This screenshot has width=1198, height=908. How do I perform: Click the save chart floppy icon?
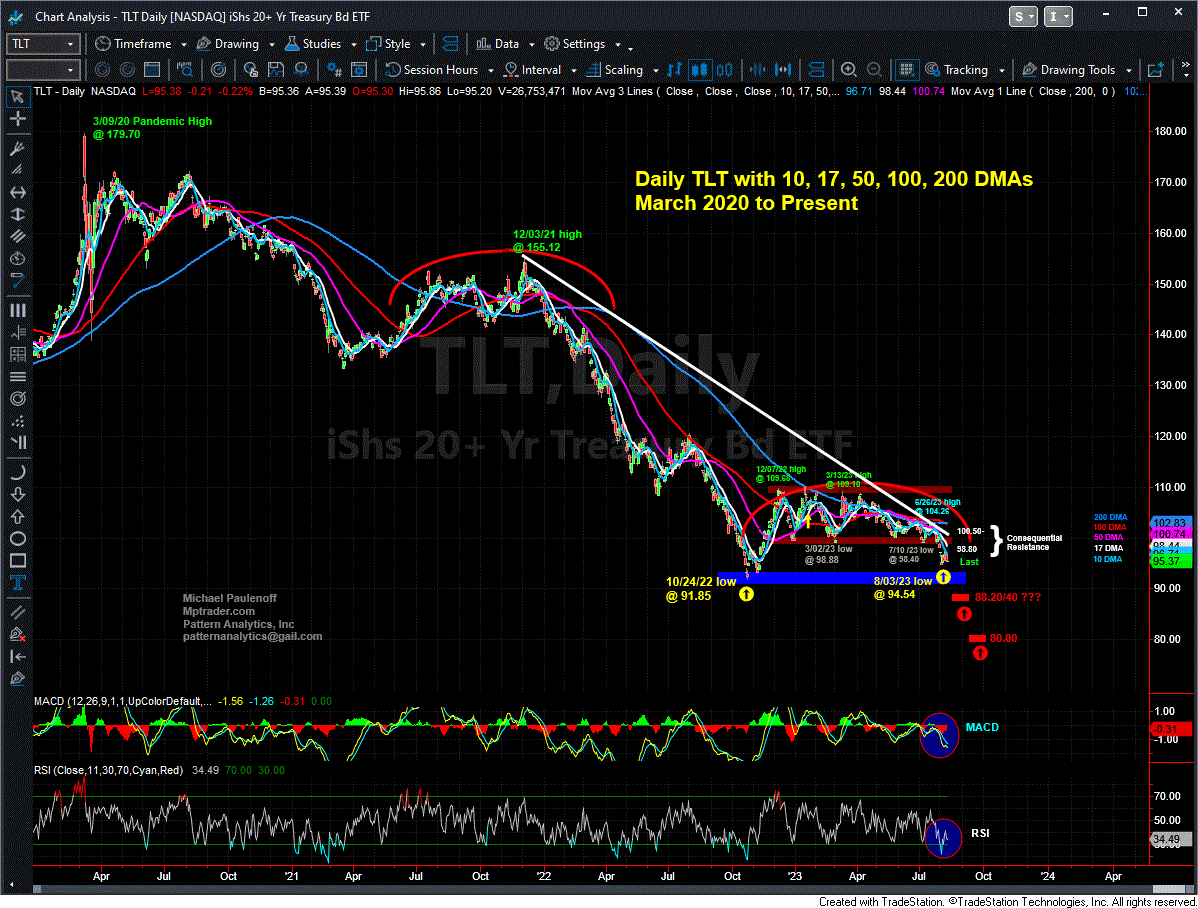(276, 70)
